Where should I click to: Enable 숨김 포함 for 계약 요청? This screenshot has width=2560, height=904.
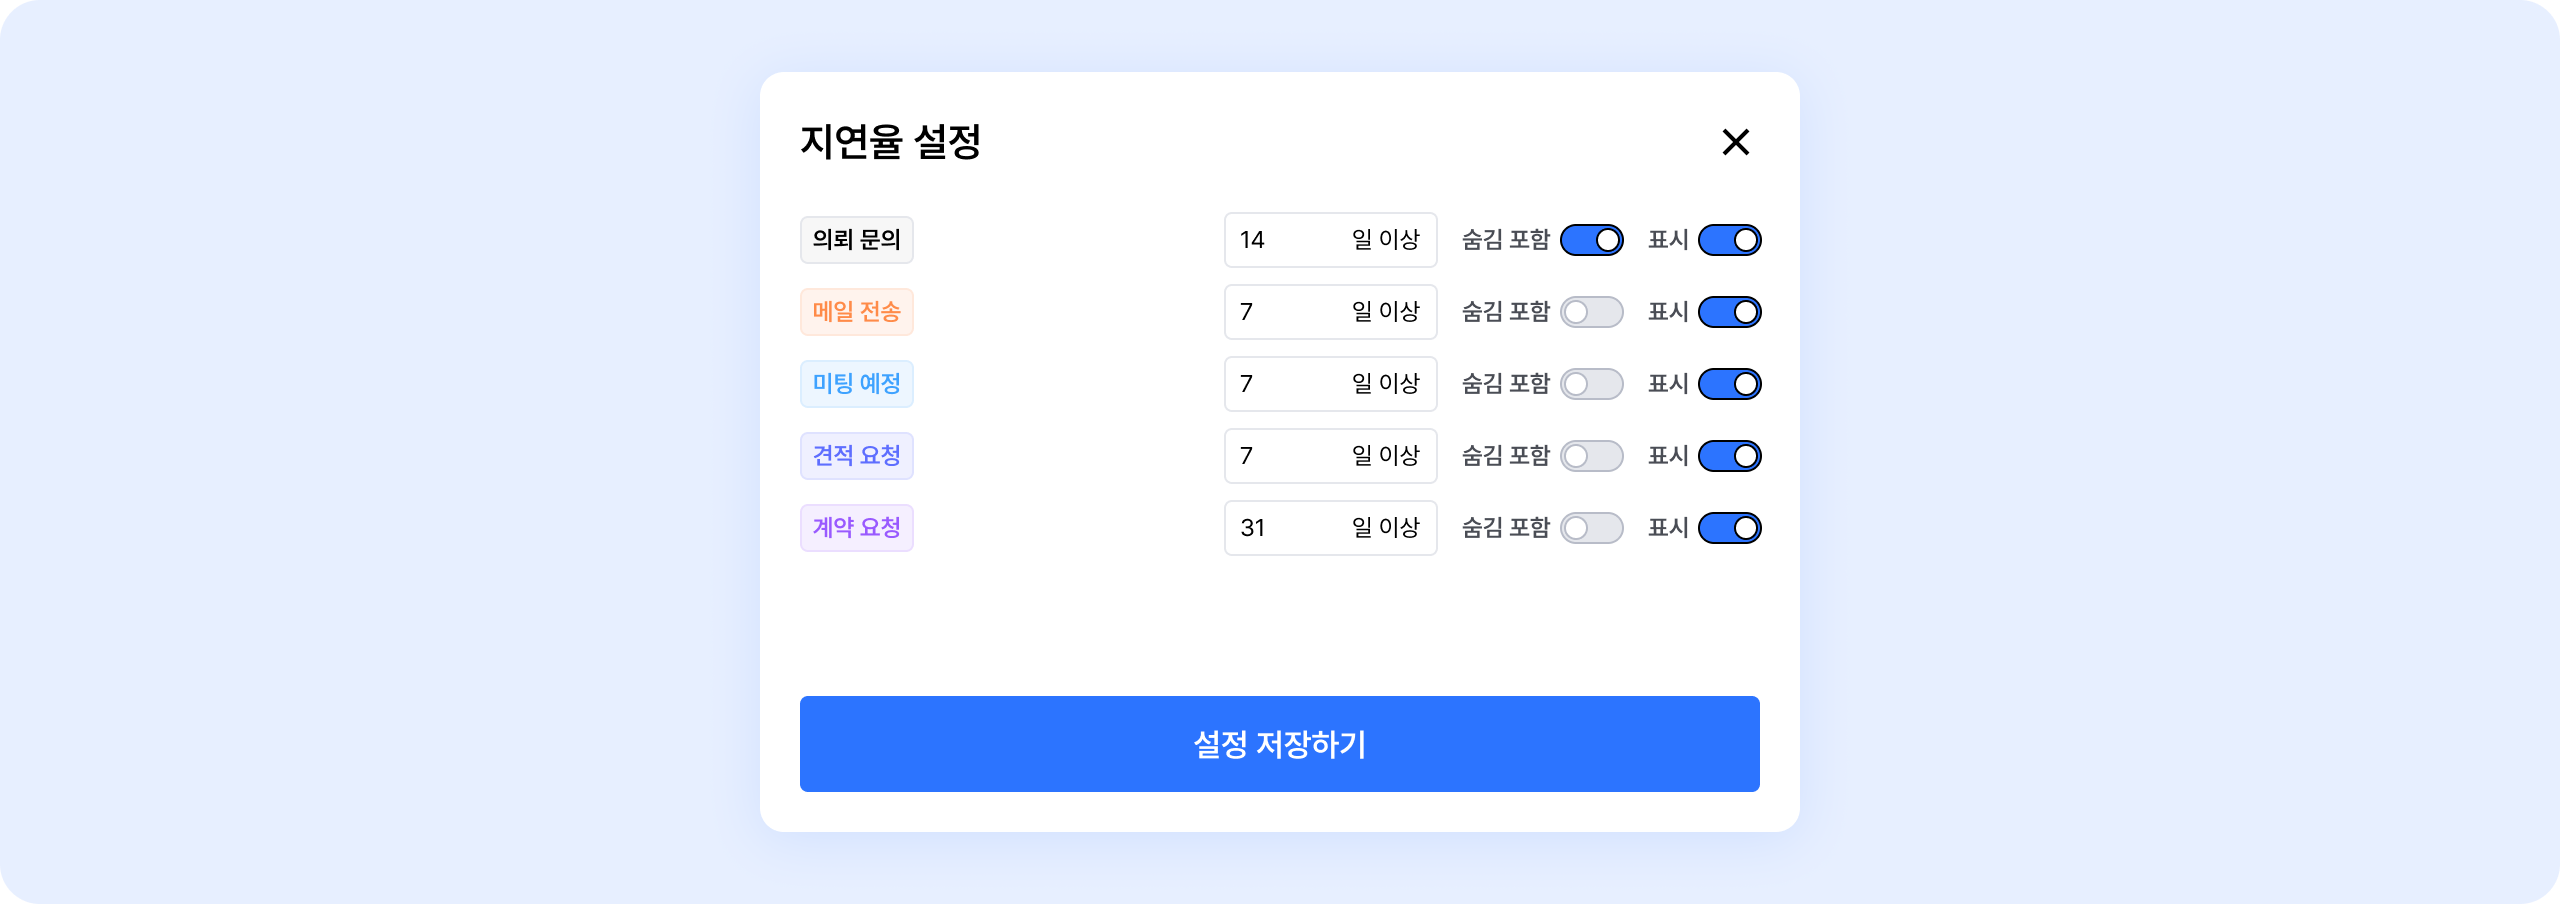click(1591, 528)
